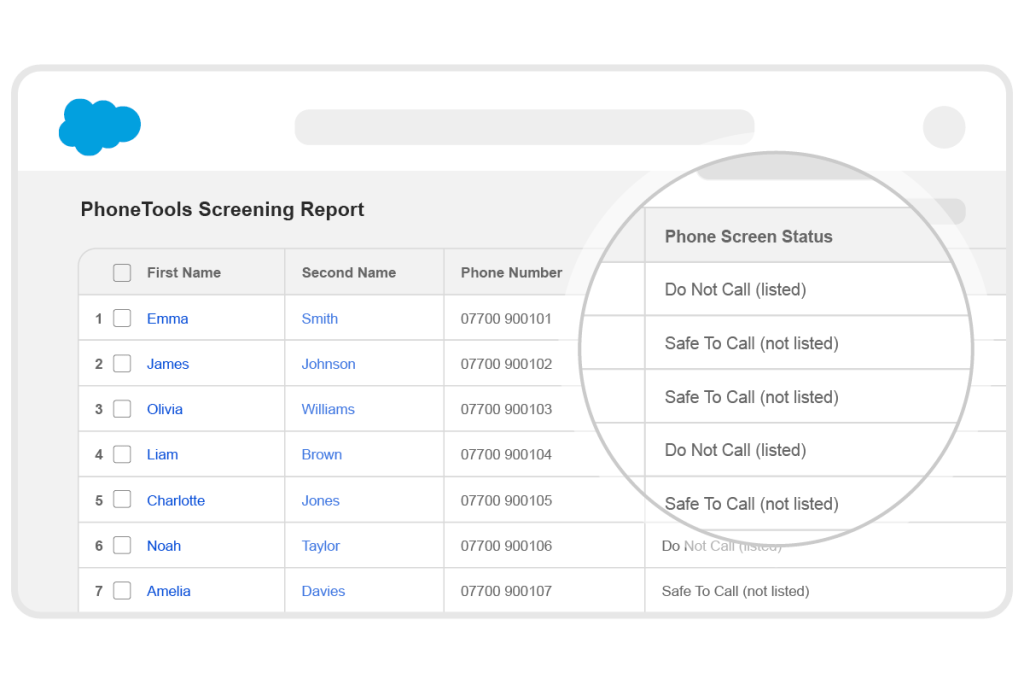This screenshot has width=1024, height=684.
Task: Tick the checkbox in Liam's row
Action: tap(122, 454)
